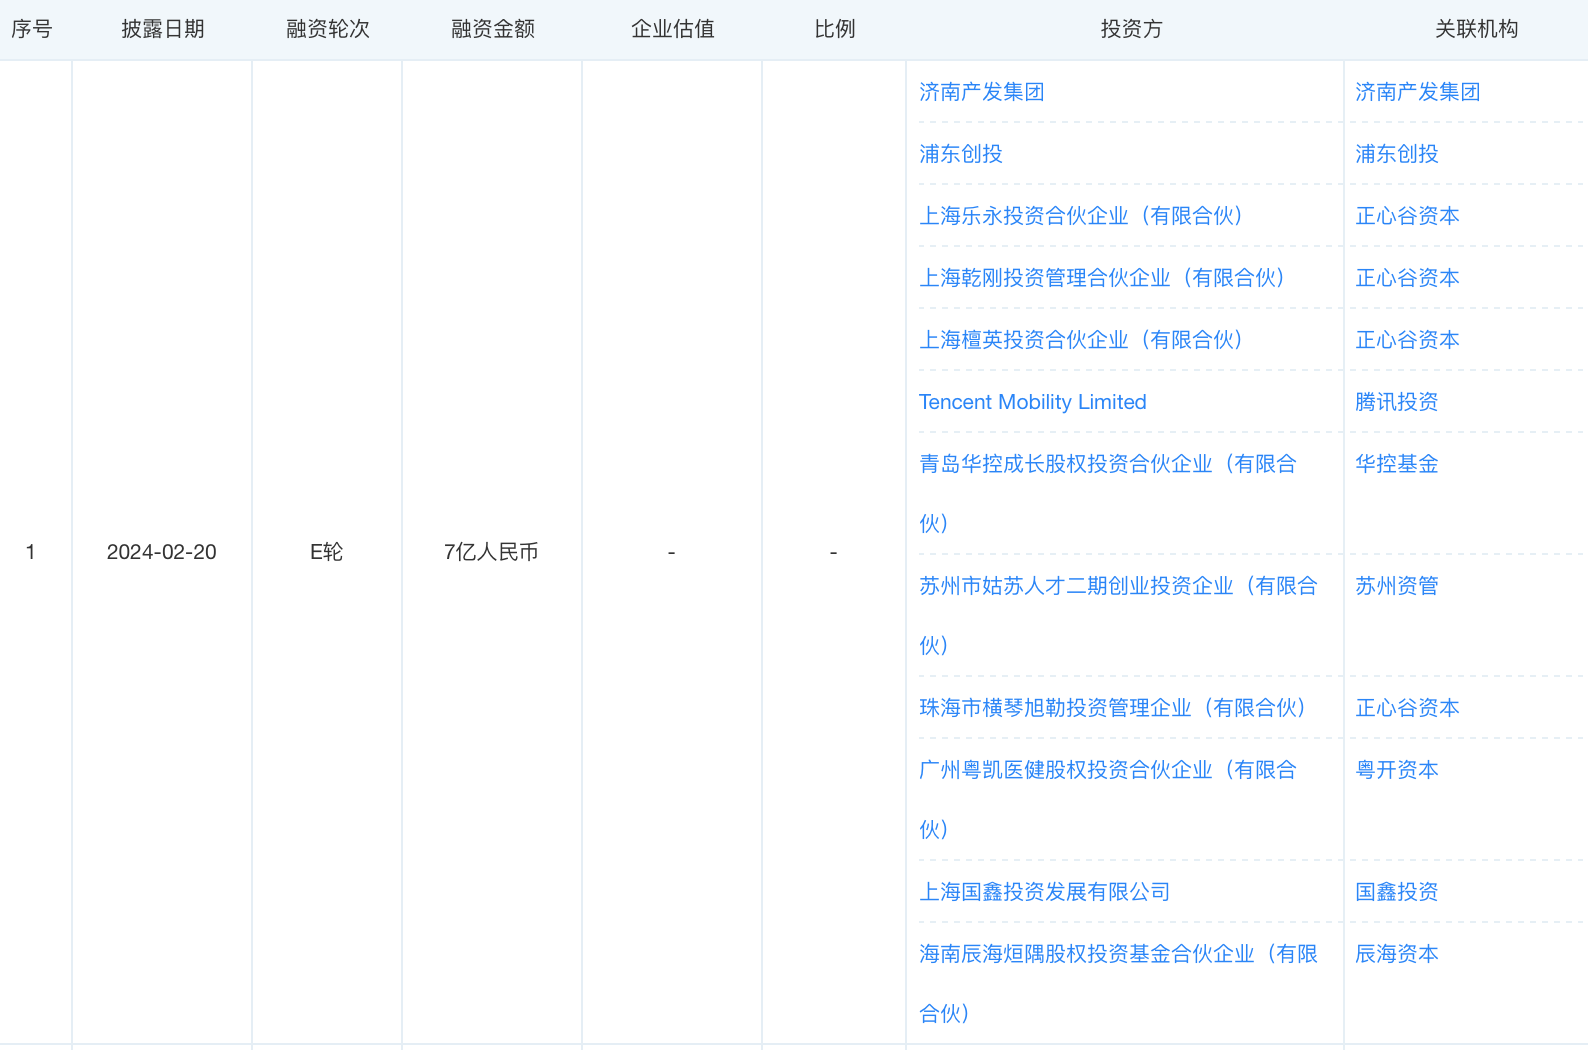Open investor 上海国鑫投资发展有限公司
The width and height of the screenshot is (1588, 1050).
[x=1044, y=892]
